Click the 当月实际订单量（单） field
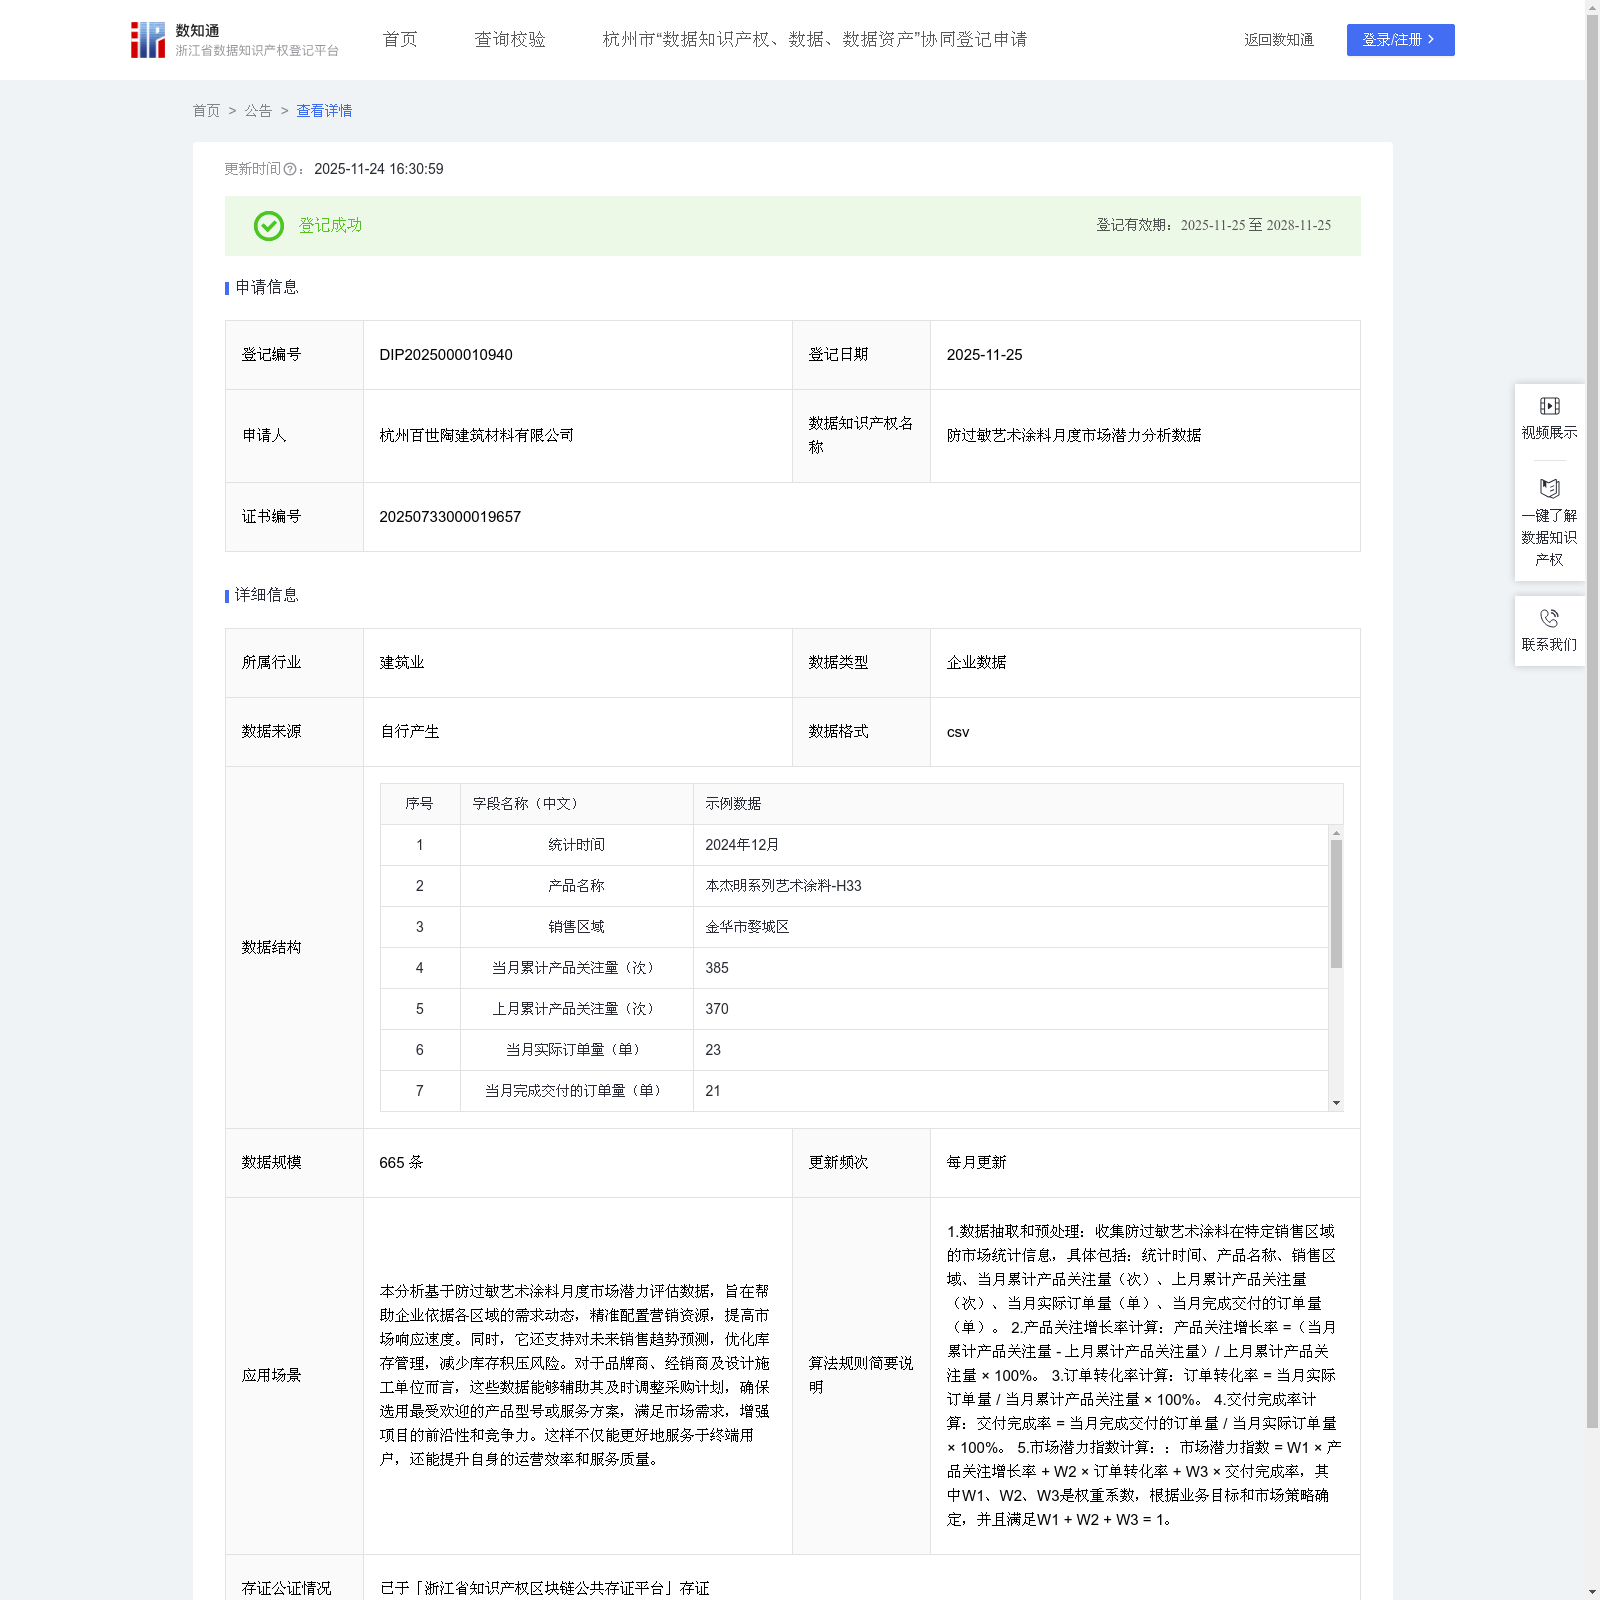This screenshot has height=1600, width=1600. pyautogui.click(x=576, y=1050)
